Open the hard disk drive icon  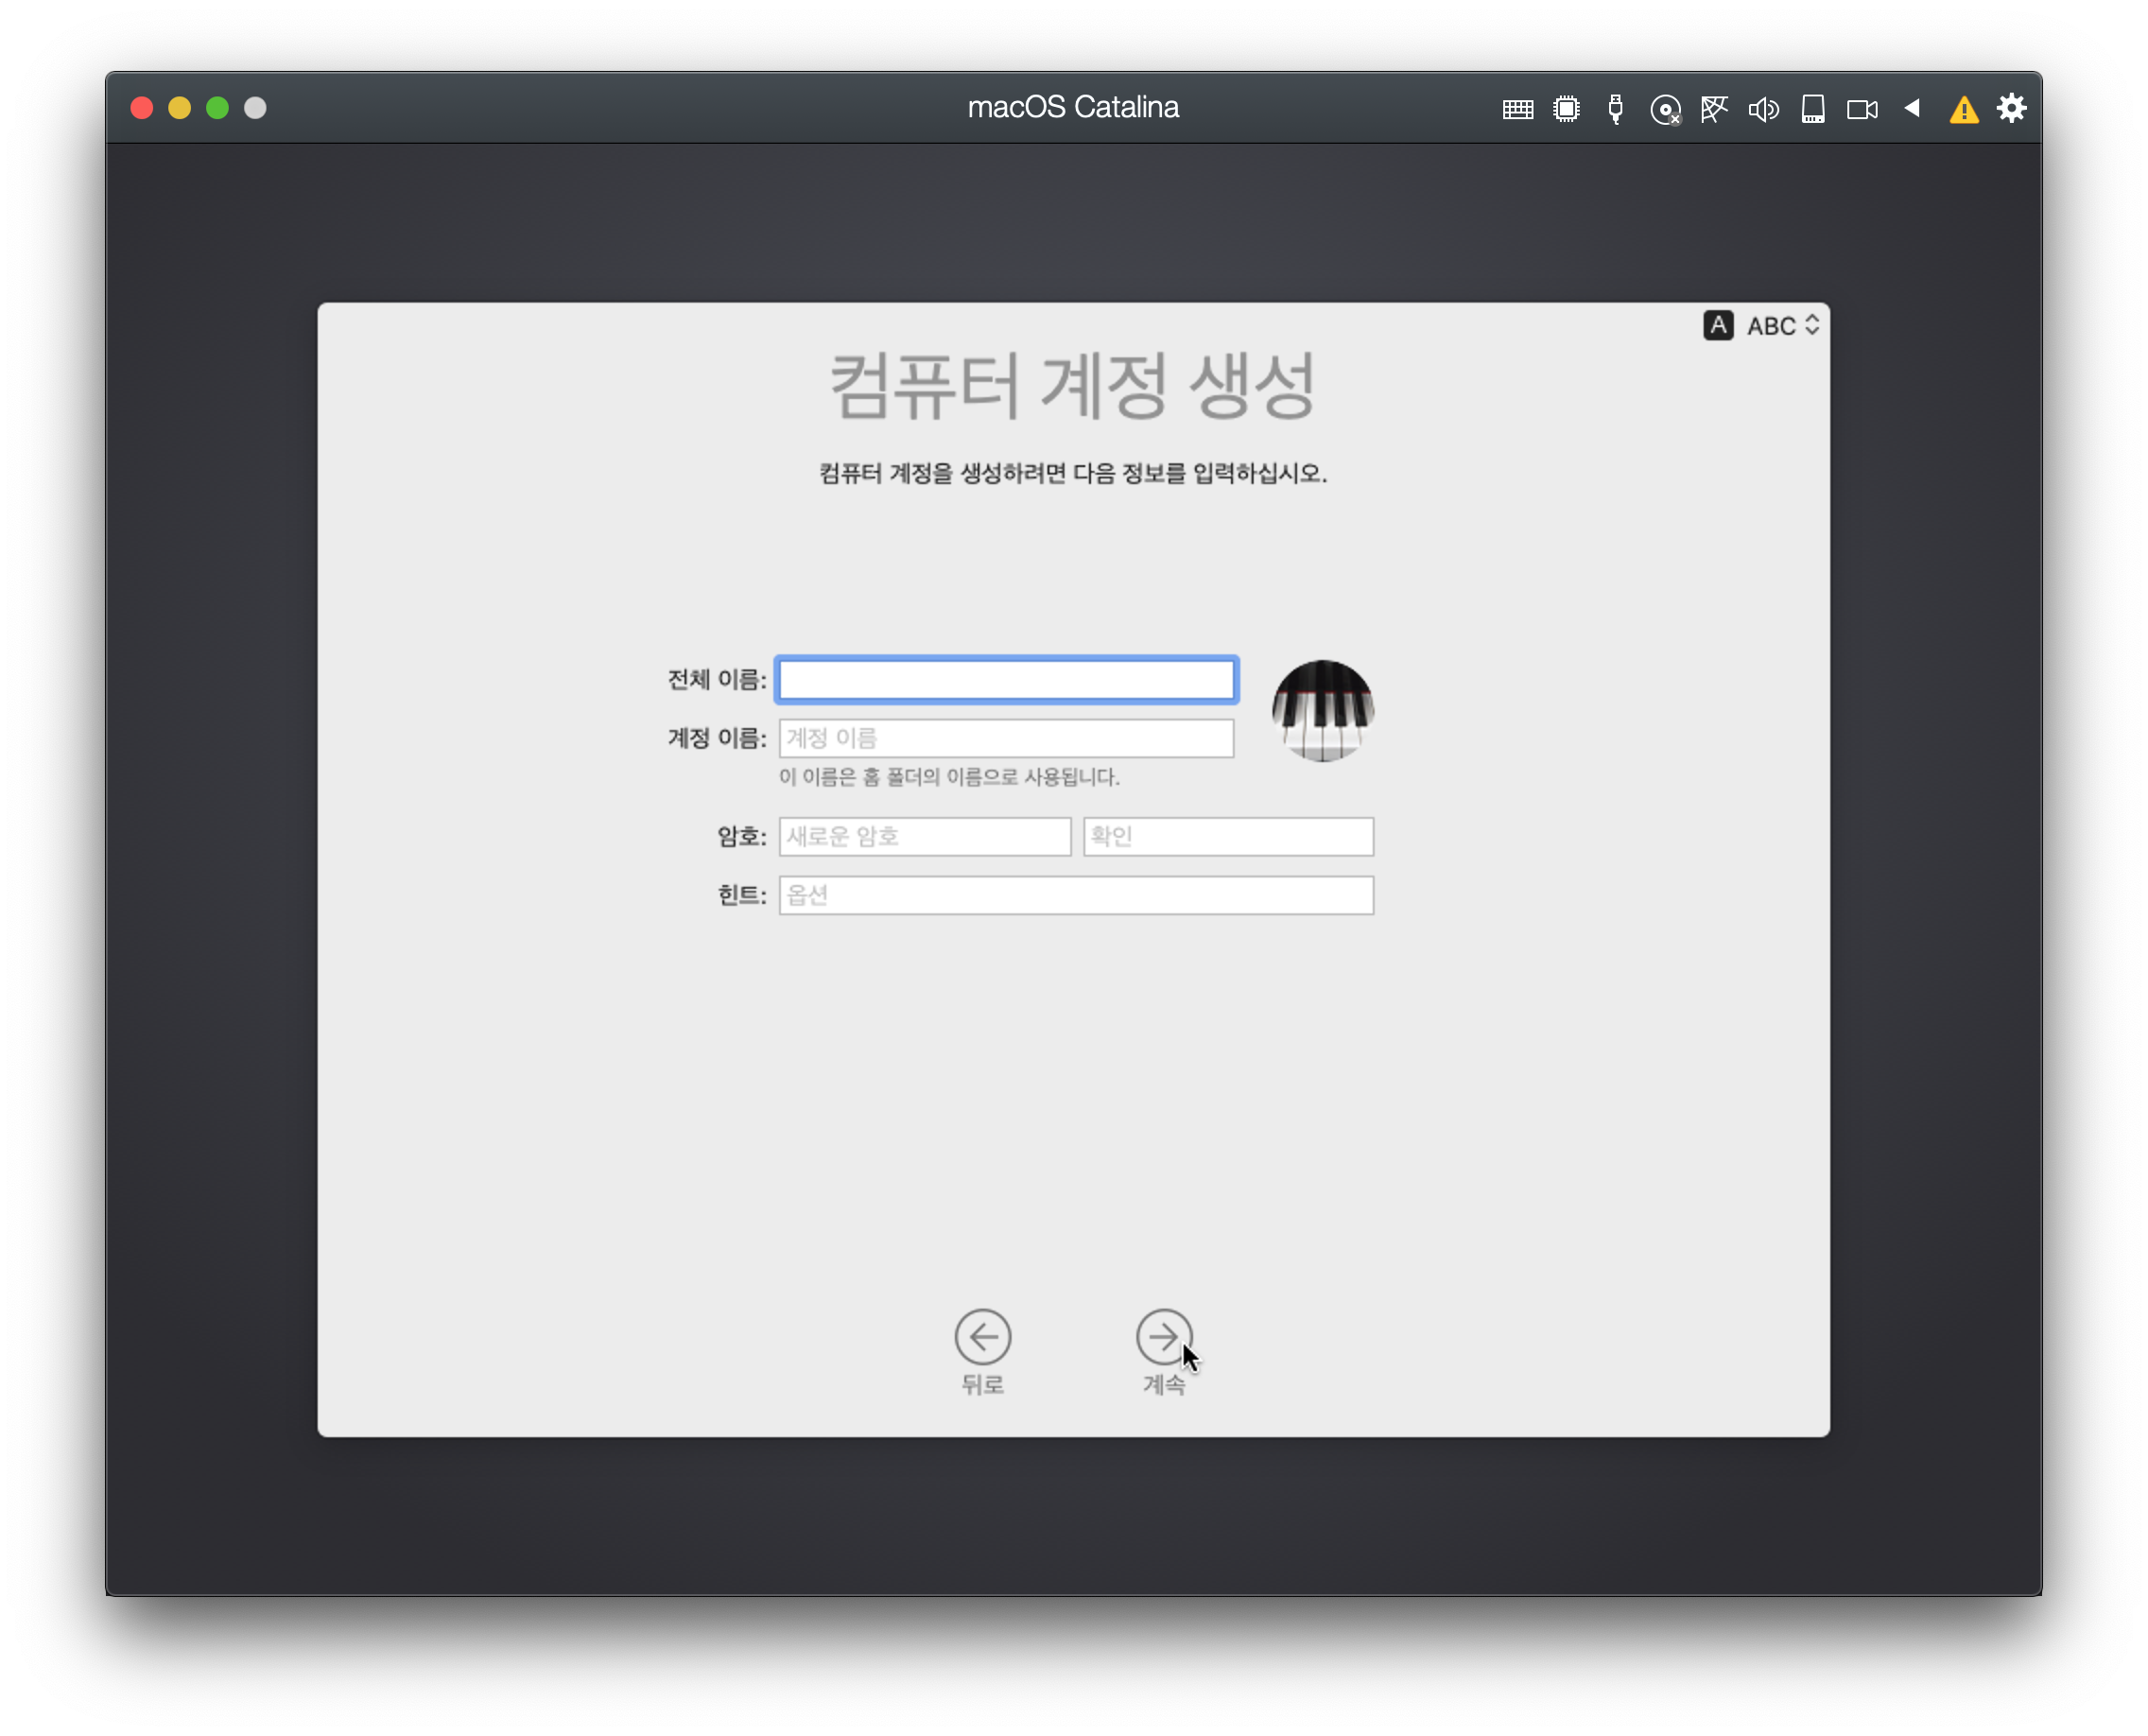tap(1812, 109)
